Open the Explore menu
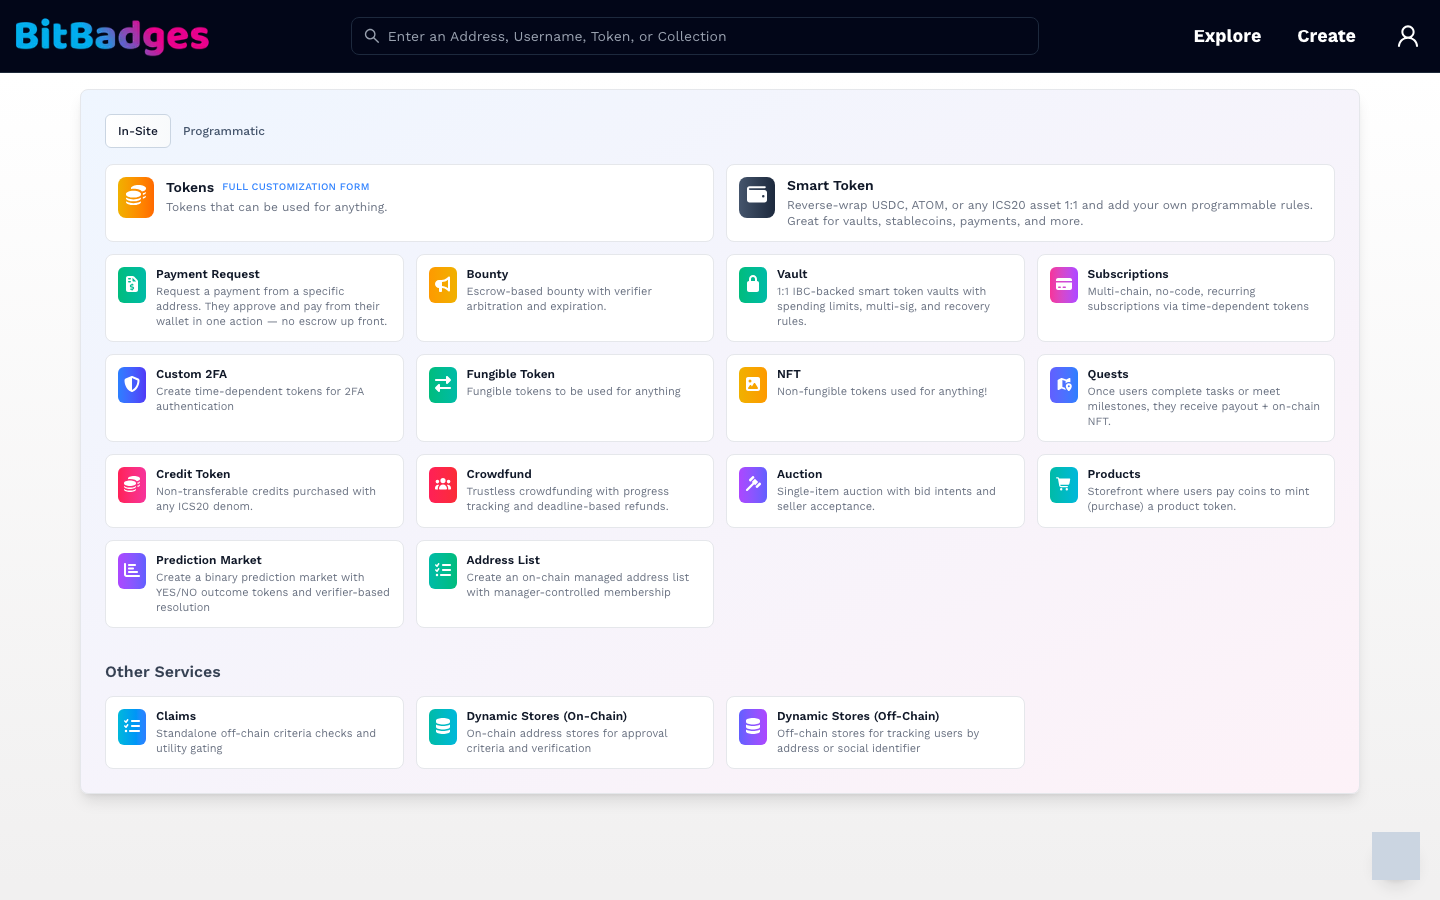Viewport: 1440px width, 900px height. point(1227,36)
